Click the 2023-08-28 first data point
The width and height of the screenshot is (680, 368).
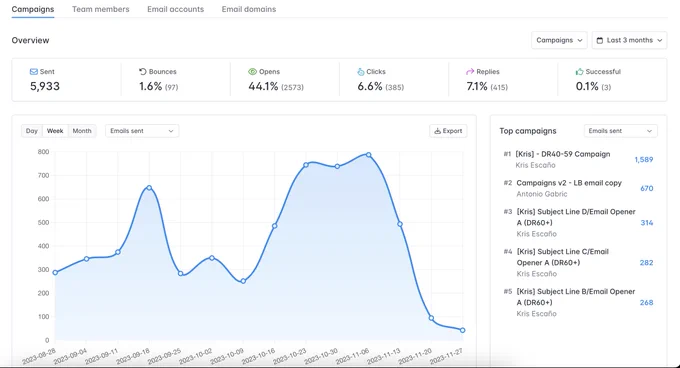(55, 273)
